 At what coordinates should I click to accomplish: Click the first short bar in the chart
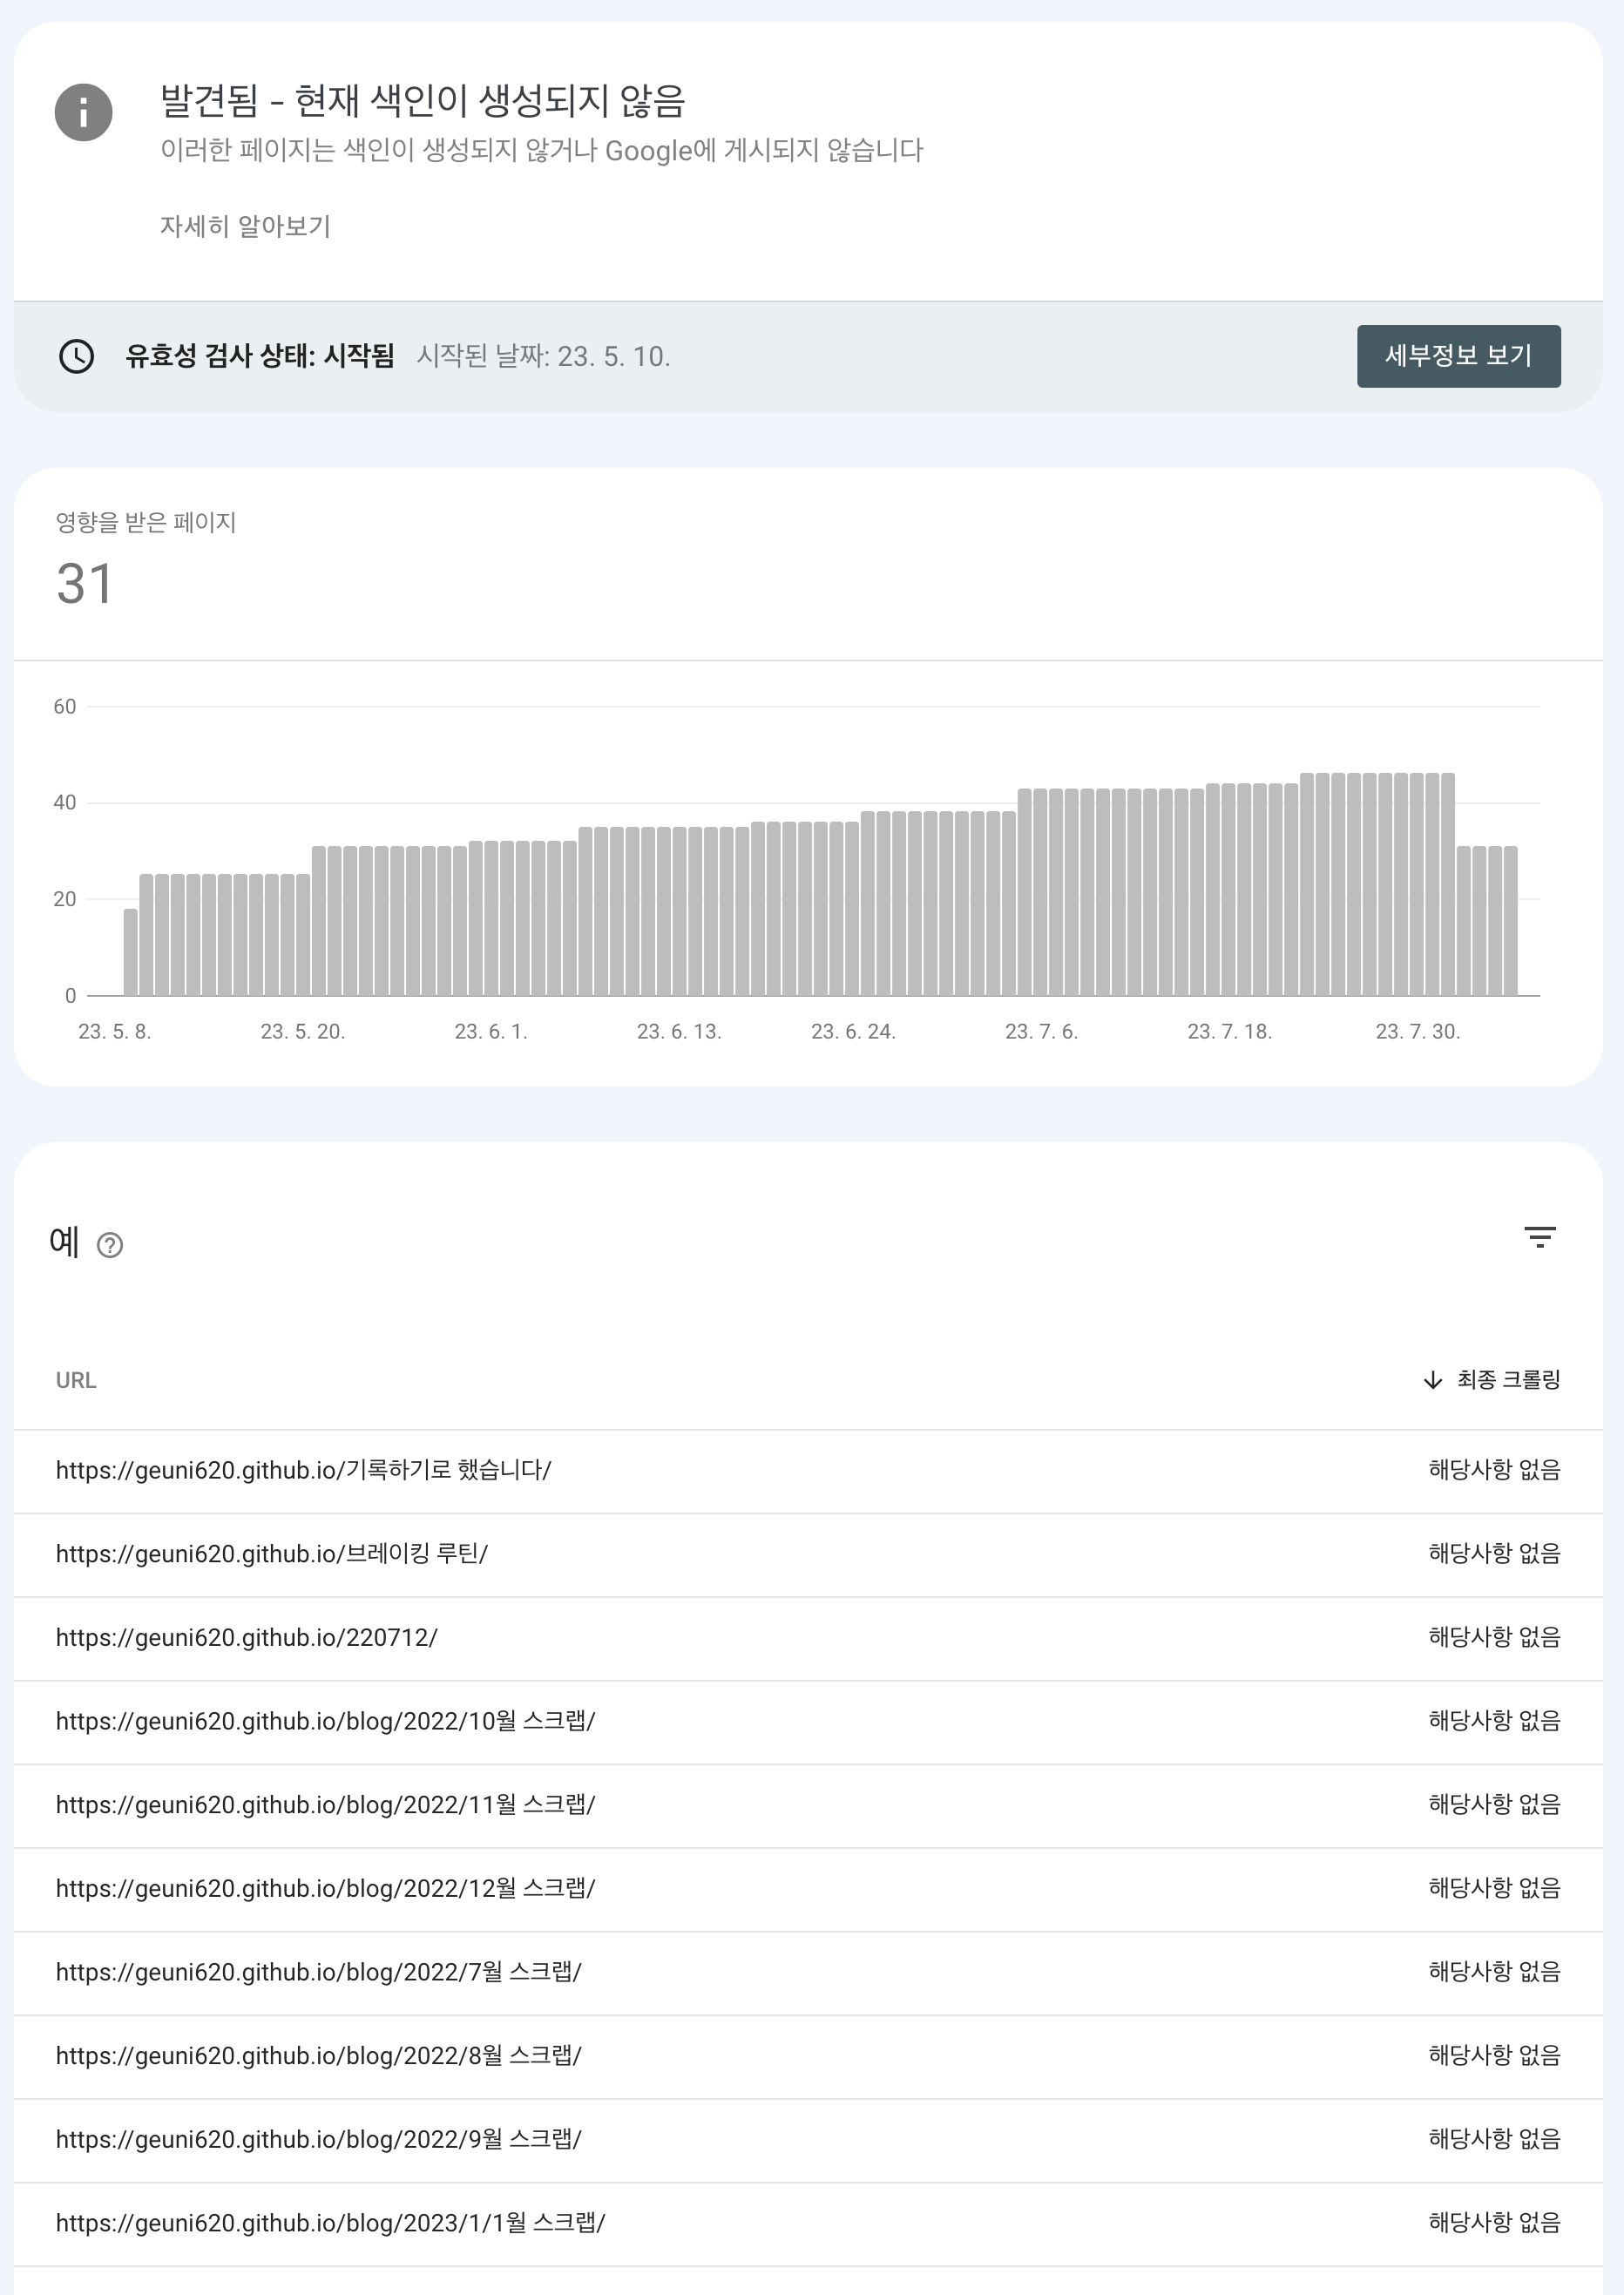coord(131,952)
